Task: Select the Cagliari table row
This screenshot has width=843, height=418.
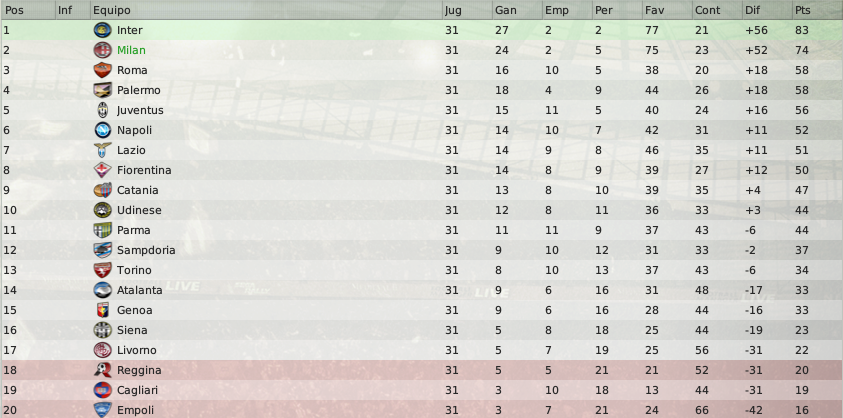Action: tap(422, 390)
